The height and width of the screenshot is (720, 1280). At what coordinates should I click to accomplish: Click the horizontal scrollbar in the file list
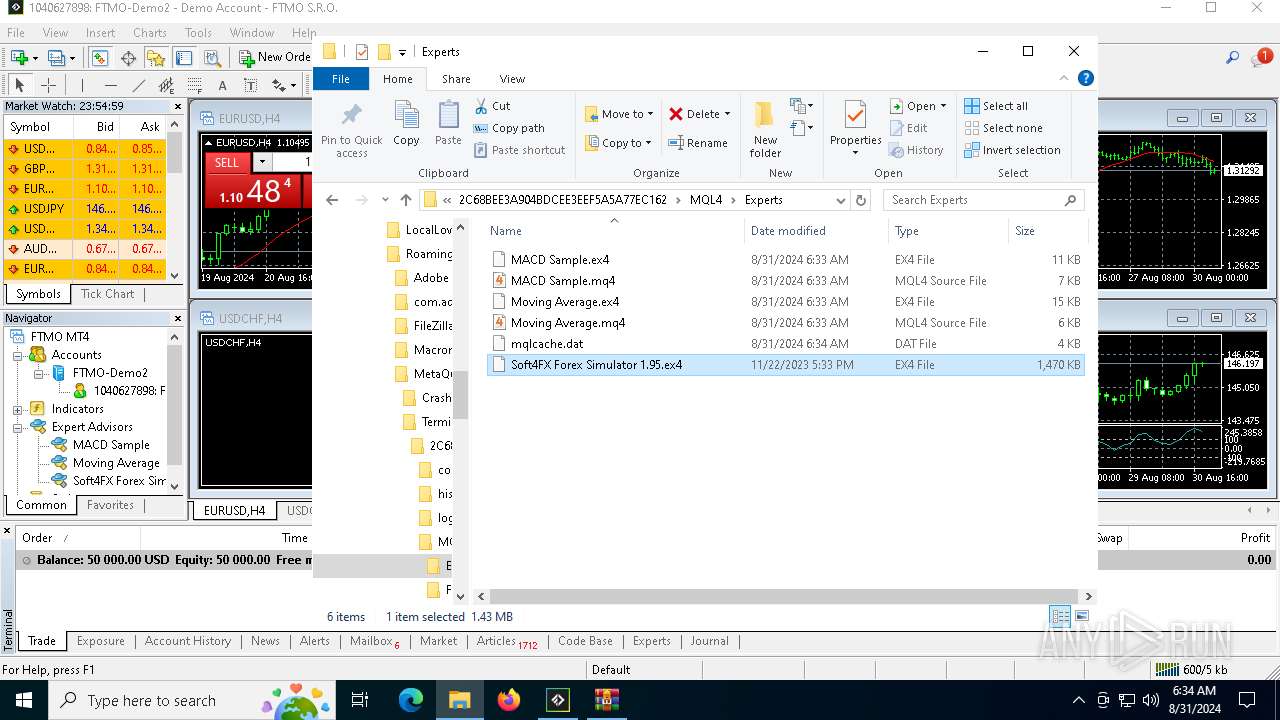tap(786, 596)
